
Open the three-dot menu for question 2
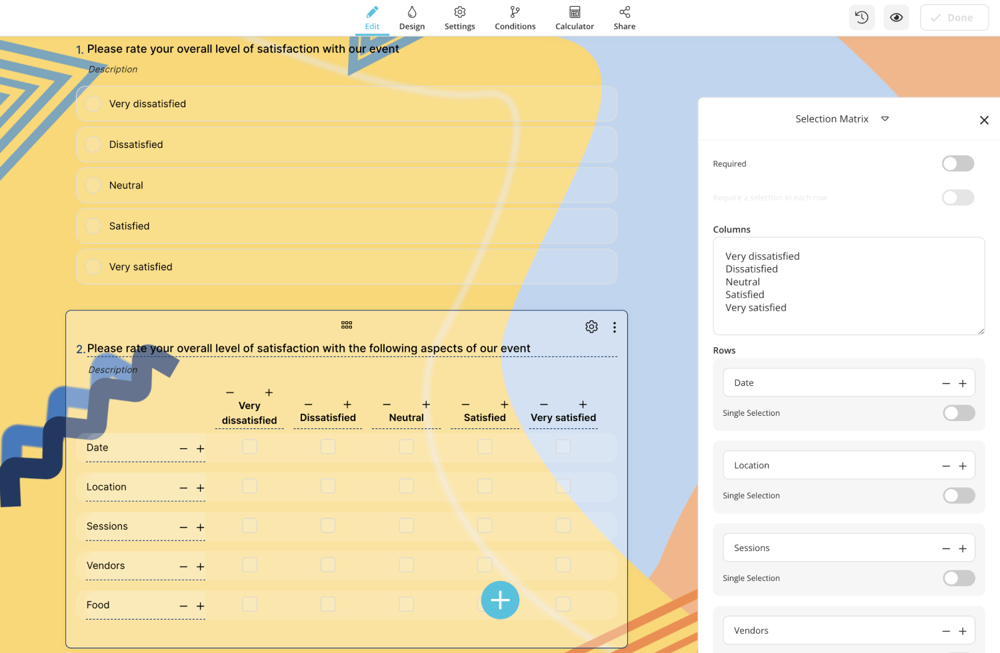pos(614,327)
